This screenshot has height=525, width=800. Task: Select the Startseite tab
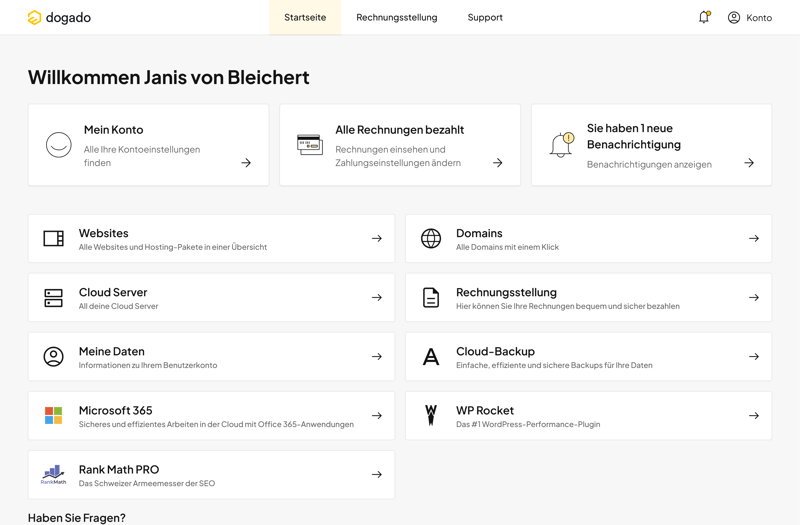pyautogui.click(x=305, y=17)
